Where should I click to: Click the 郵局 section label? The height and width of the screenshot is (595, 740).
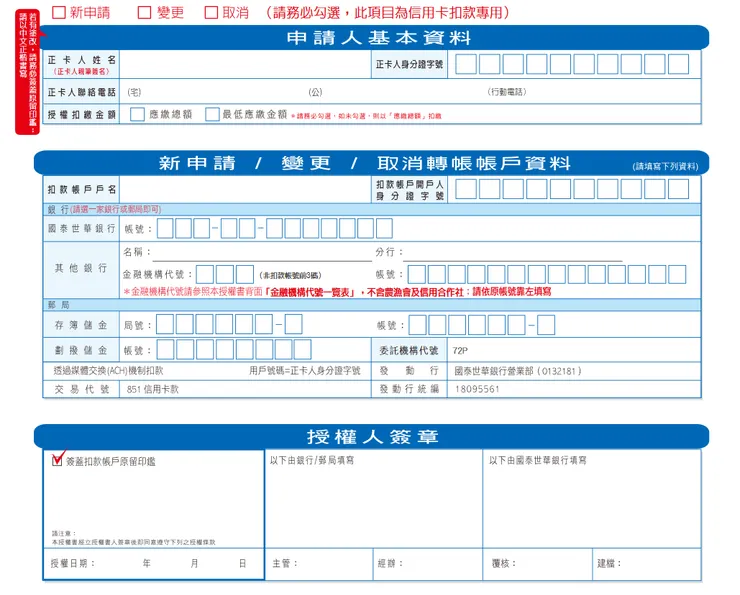click(x=59, y=305)
